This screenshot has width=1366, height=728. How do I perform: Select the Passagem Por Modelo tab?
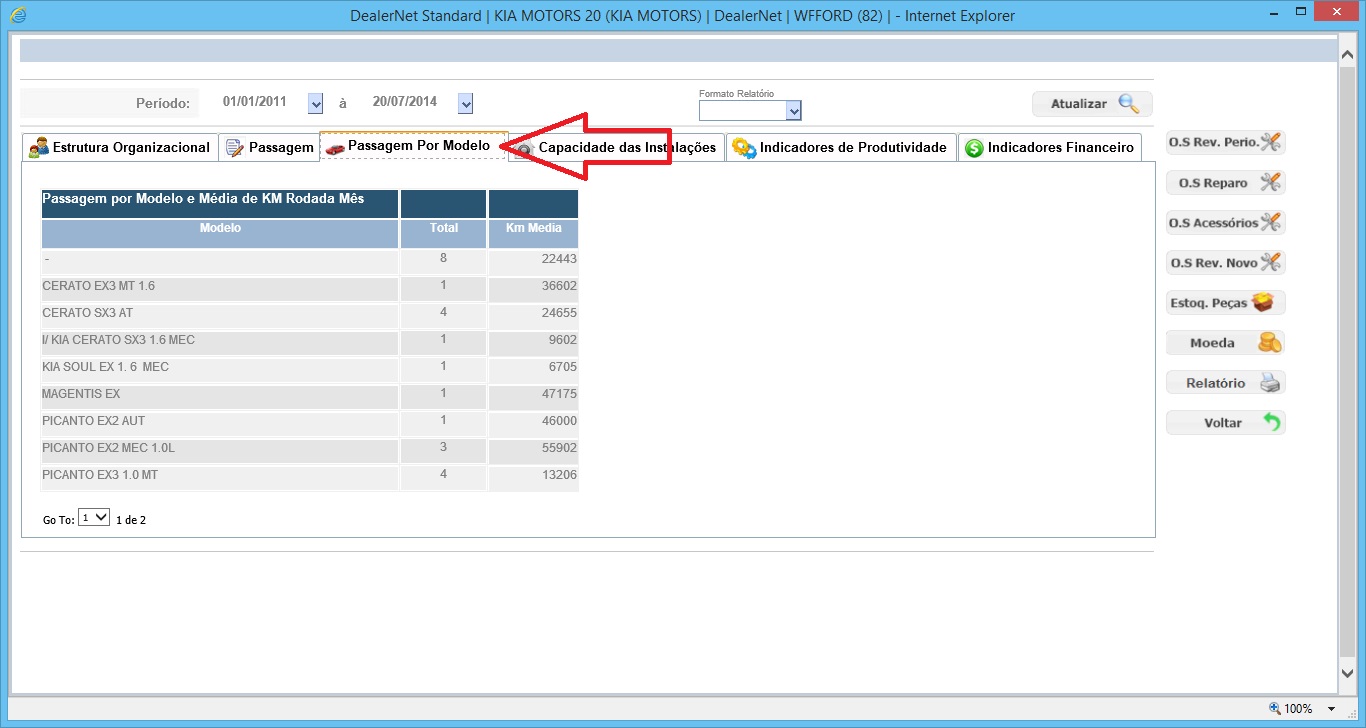click(414, 146)
